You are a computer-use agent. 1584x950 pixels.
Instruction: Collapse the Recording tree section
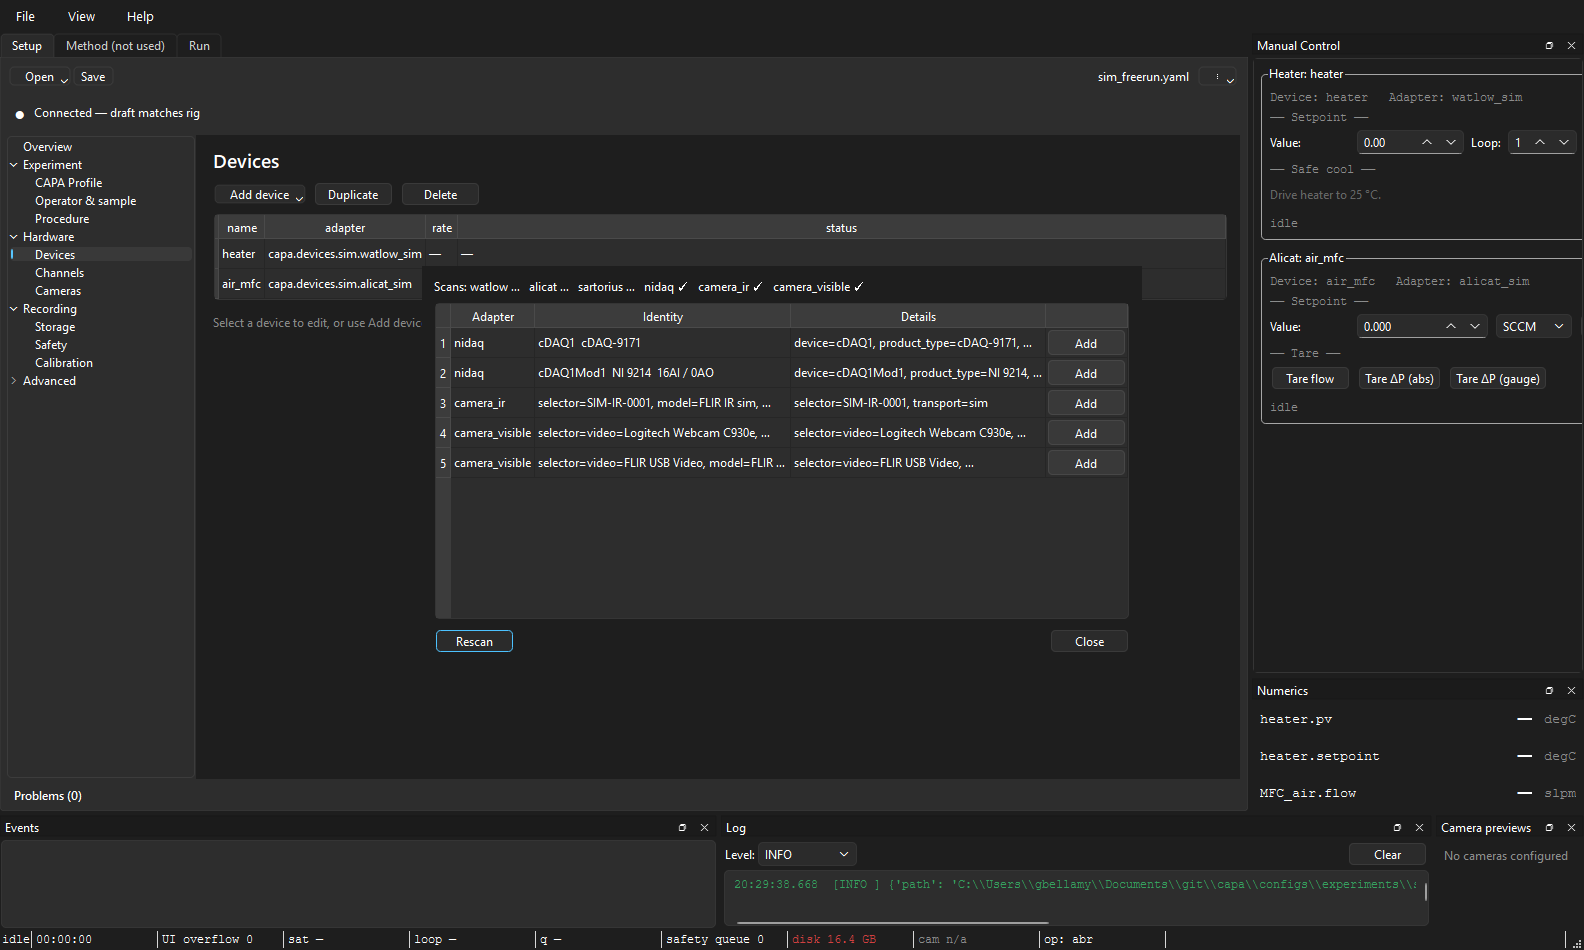point(14,309)
